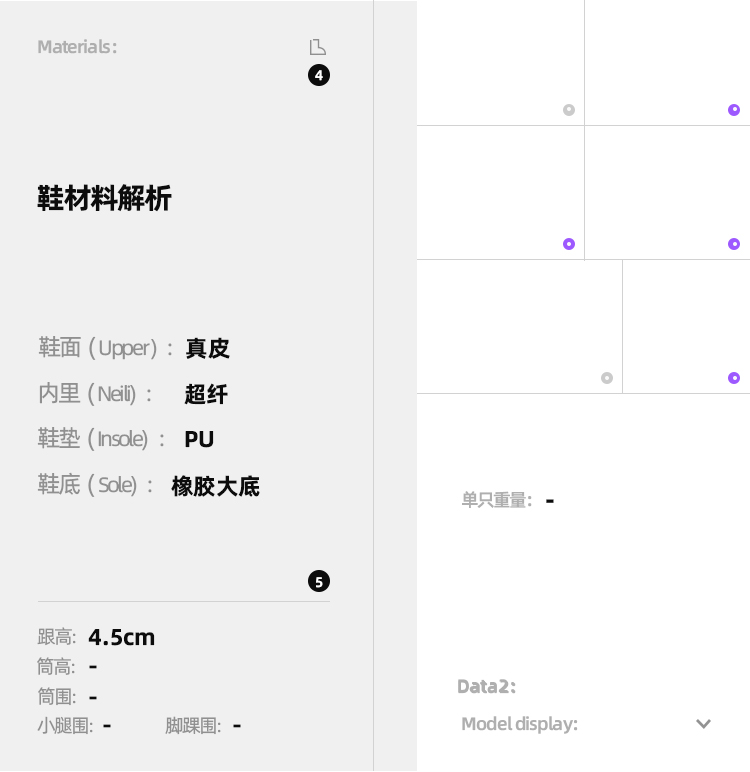Click the Model display: label

520,724
